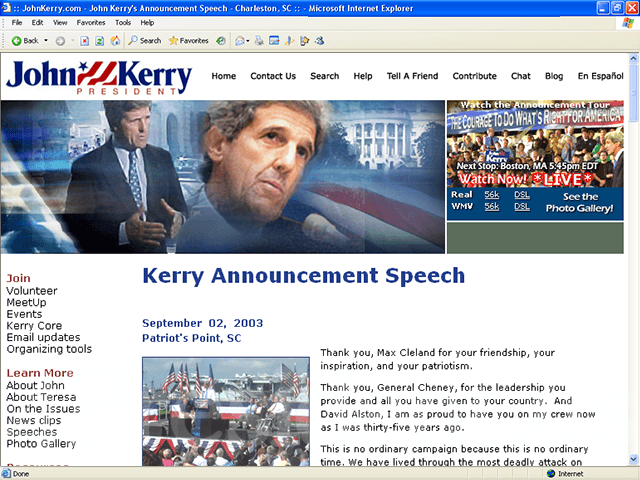
Task: Click the Tell A Friend link
Action: (412, 76)
